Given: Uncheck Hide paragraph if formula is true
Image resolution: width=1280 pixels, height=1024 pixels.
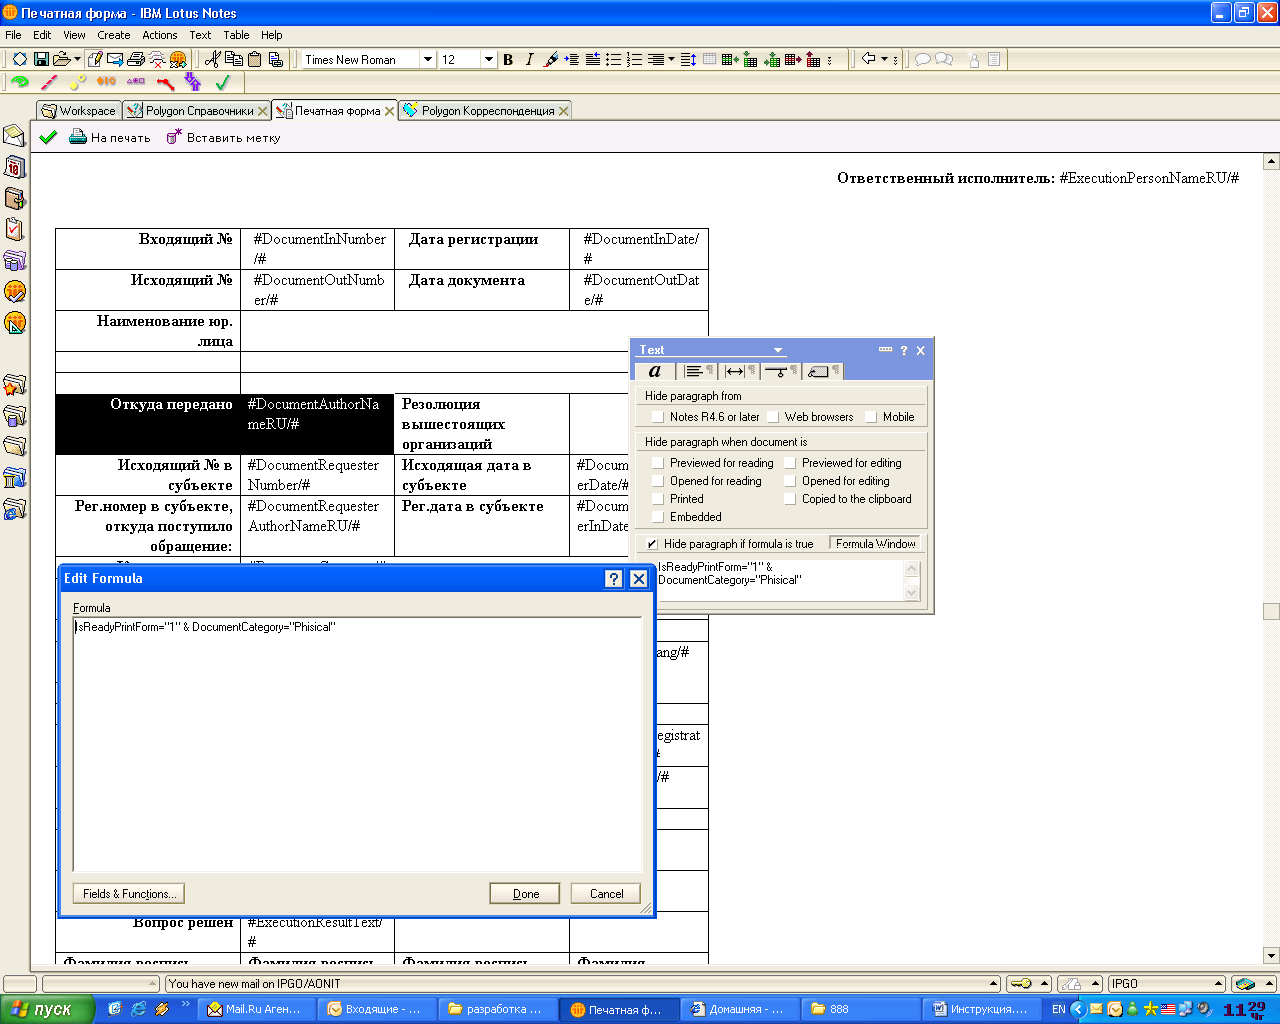Looking at the screenshot, I should 652,544.
